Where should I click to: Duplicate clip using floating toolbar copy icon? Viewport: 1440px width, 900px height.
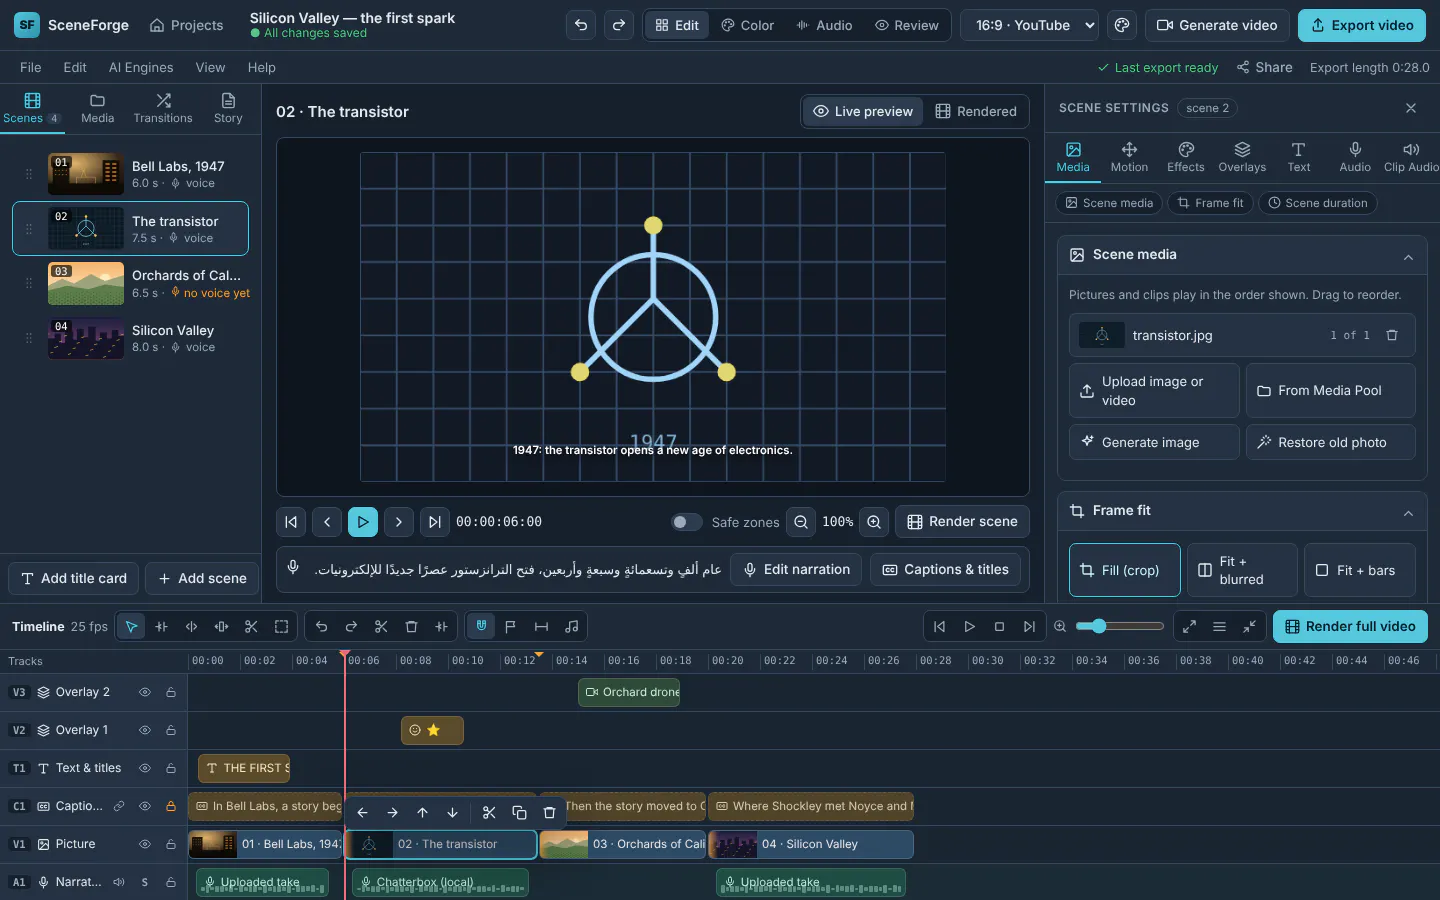[x=519, y=812]
